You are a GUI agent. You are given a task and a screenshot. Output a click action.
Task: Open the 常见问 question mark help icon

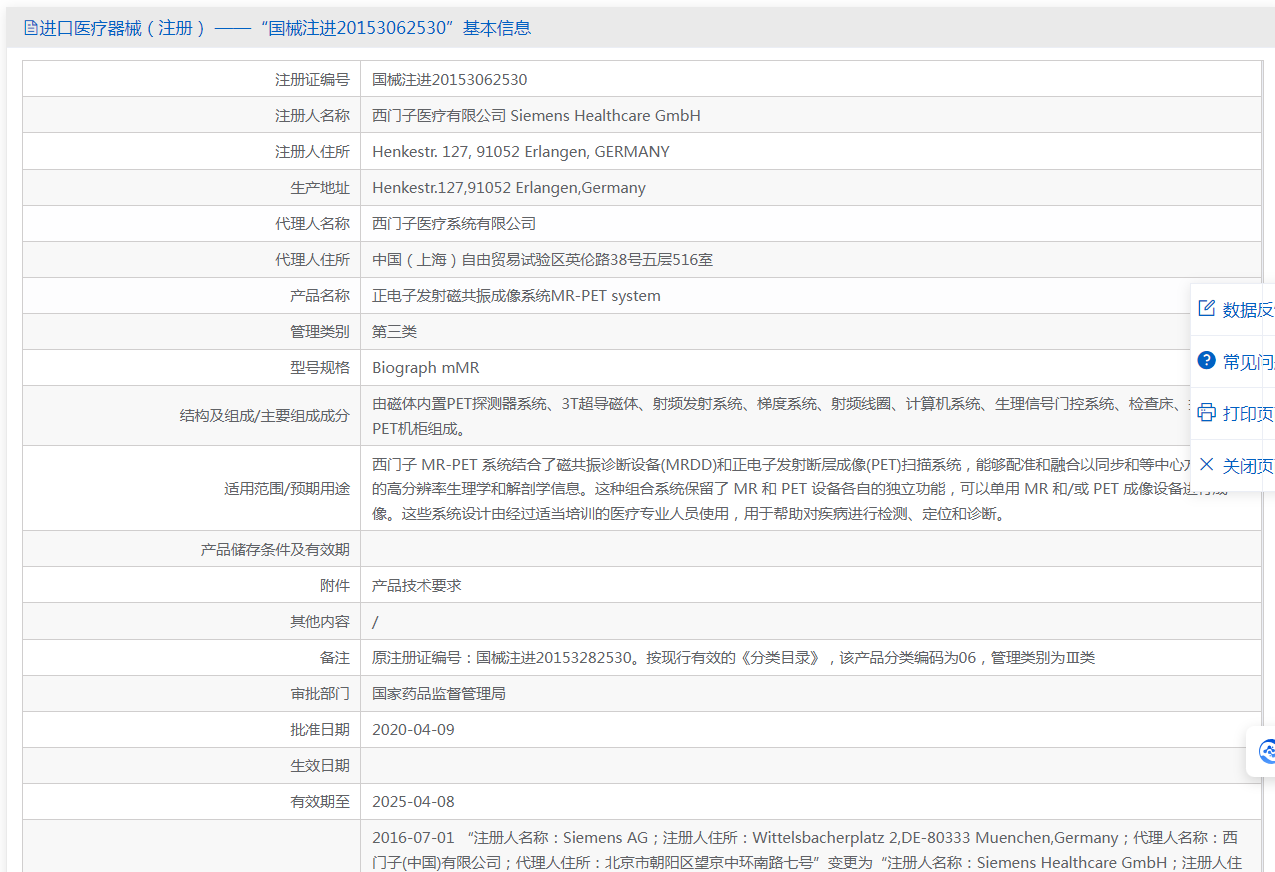point(1207,360)
